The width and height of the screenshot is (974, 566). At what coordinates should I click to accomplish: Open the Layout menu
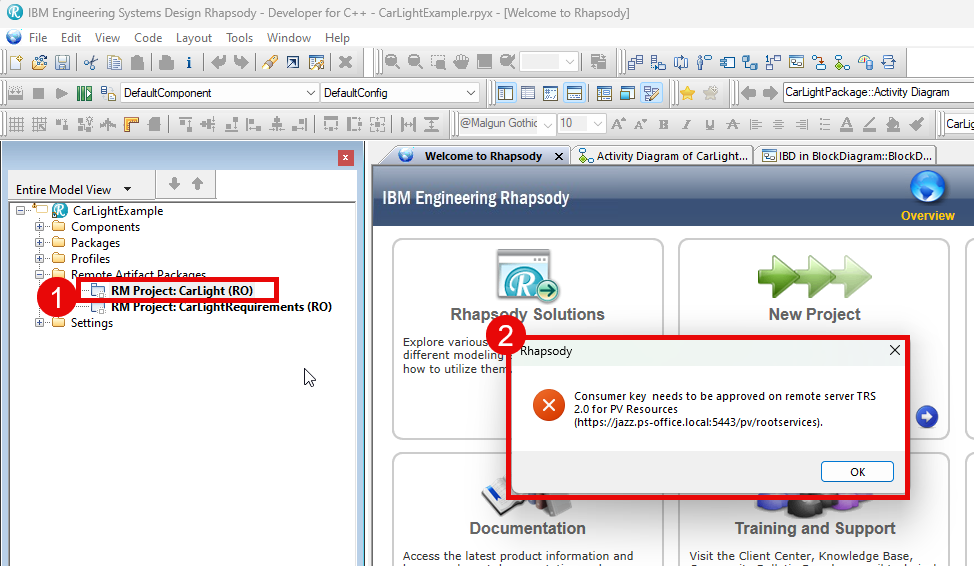193,38
